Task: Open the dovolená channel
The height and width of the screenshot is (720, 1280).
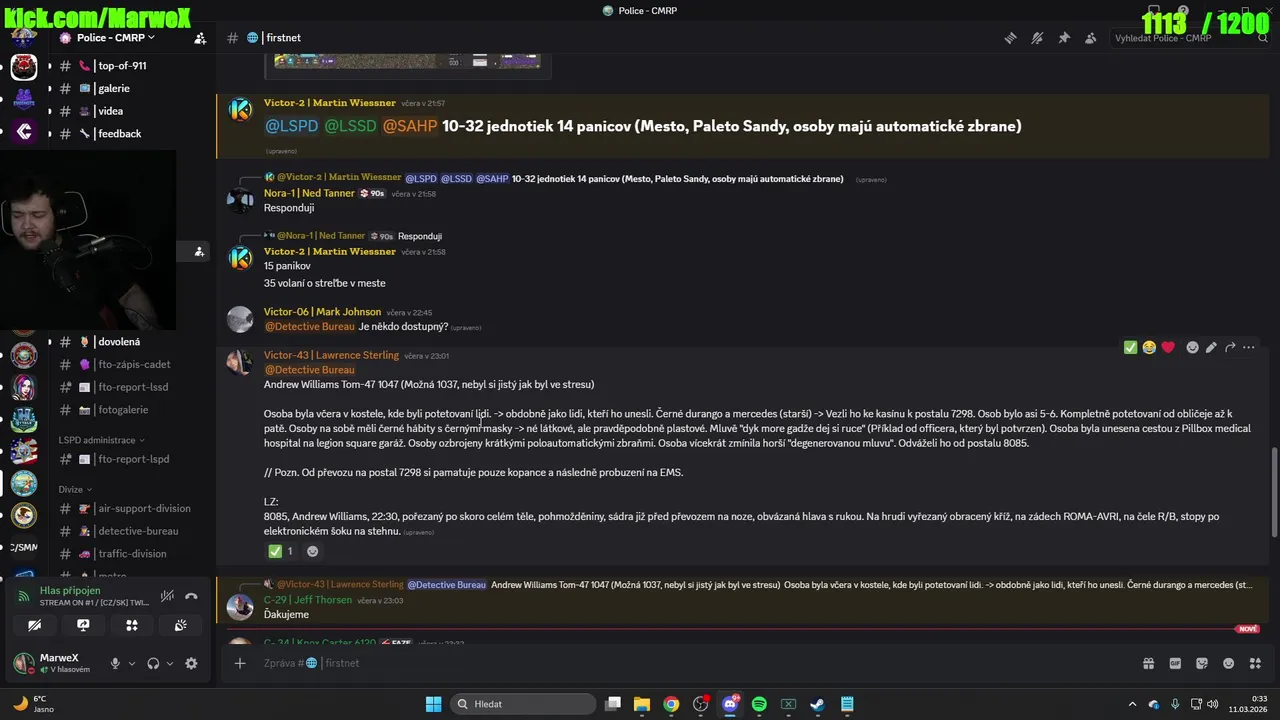Action: (x=118, y=342)
